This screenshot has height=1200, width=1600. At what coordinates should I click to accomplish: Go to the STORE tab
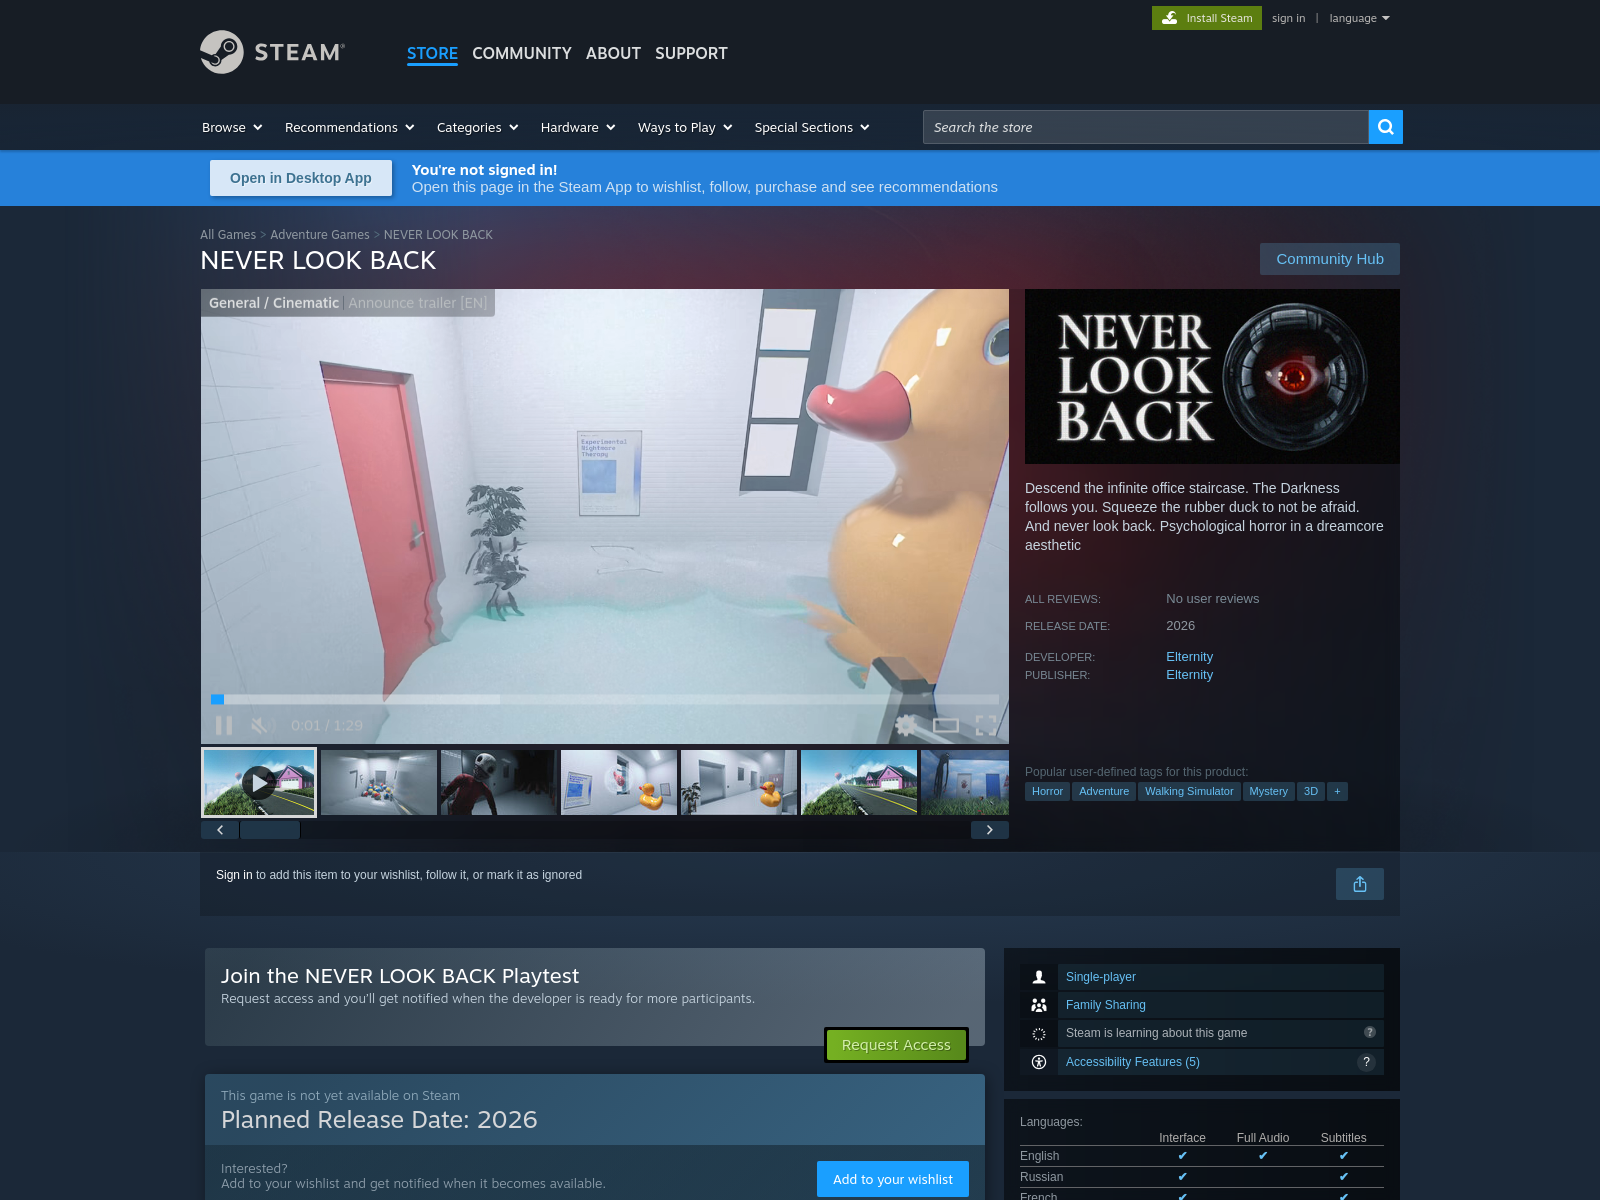coord(432,53)
